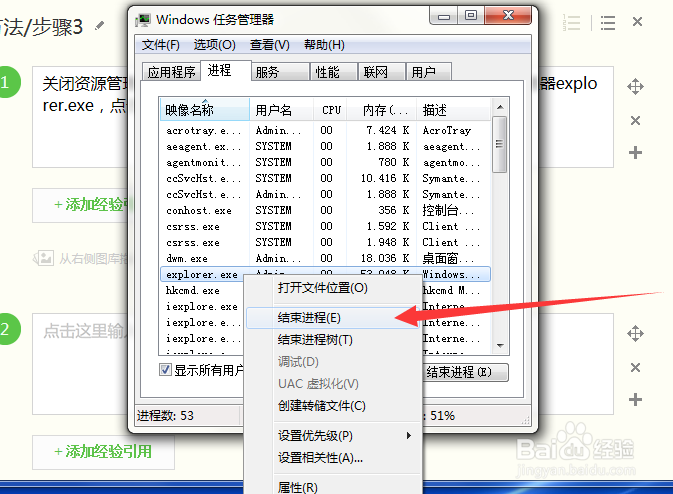
Task: Minimize the Task Manager window
Action: (444, 16)
